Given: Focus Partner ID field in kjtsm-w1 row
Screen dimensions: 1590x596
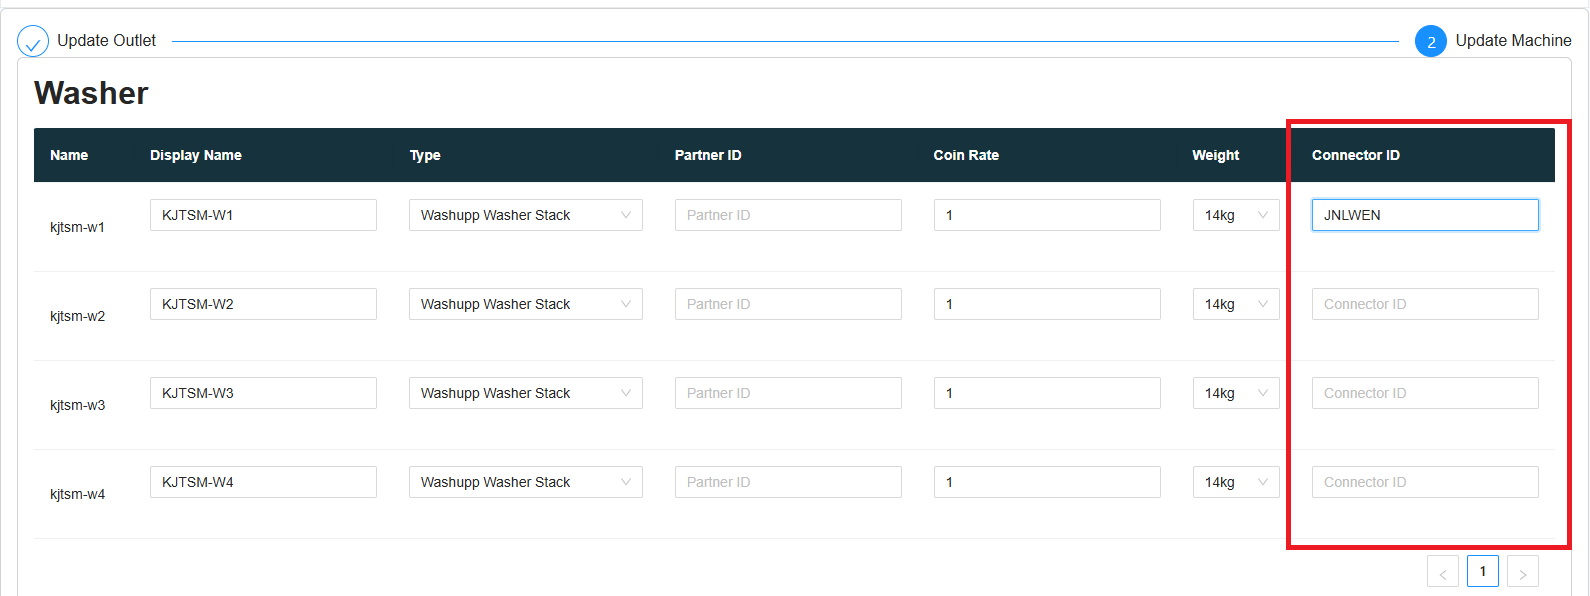Looking at the screenshot, I should point(788,215).
